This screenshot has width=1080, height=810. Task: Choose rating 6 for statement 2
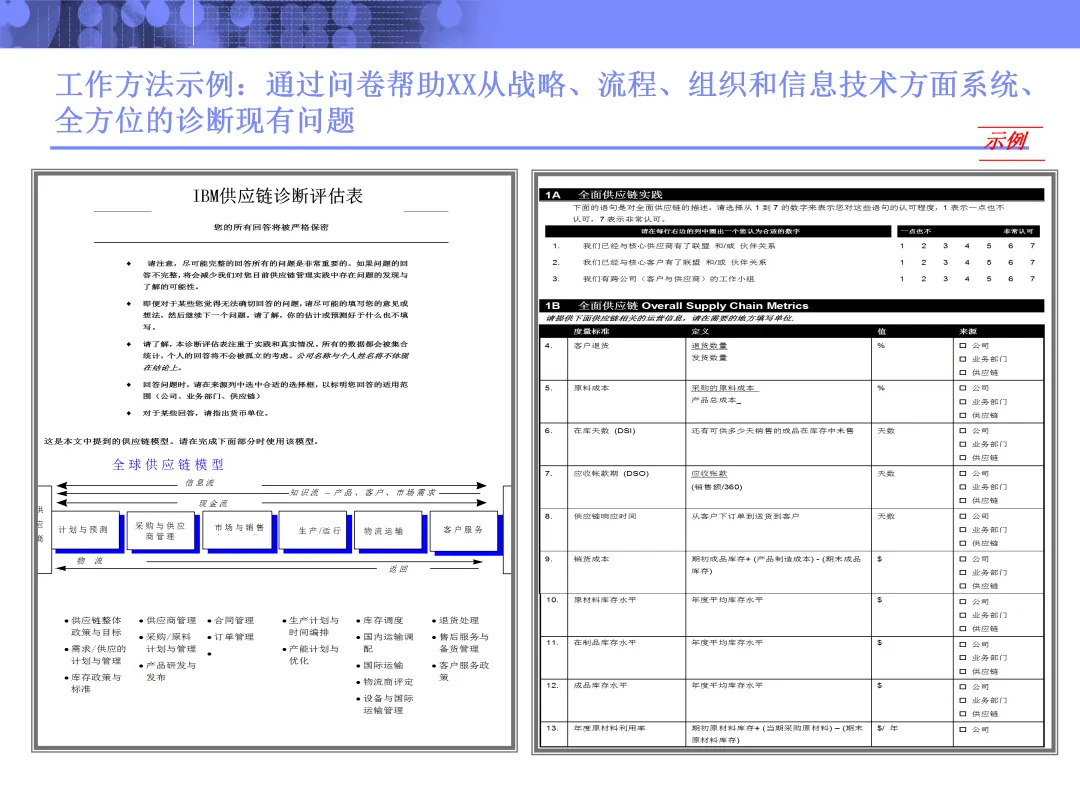tap(1010, 262)
